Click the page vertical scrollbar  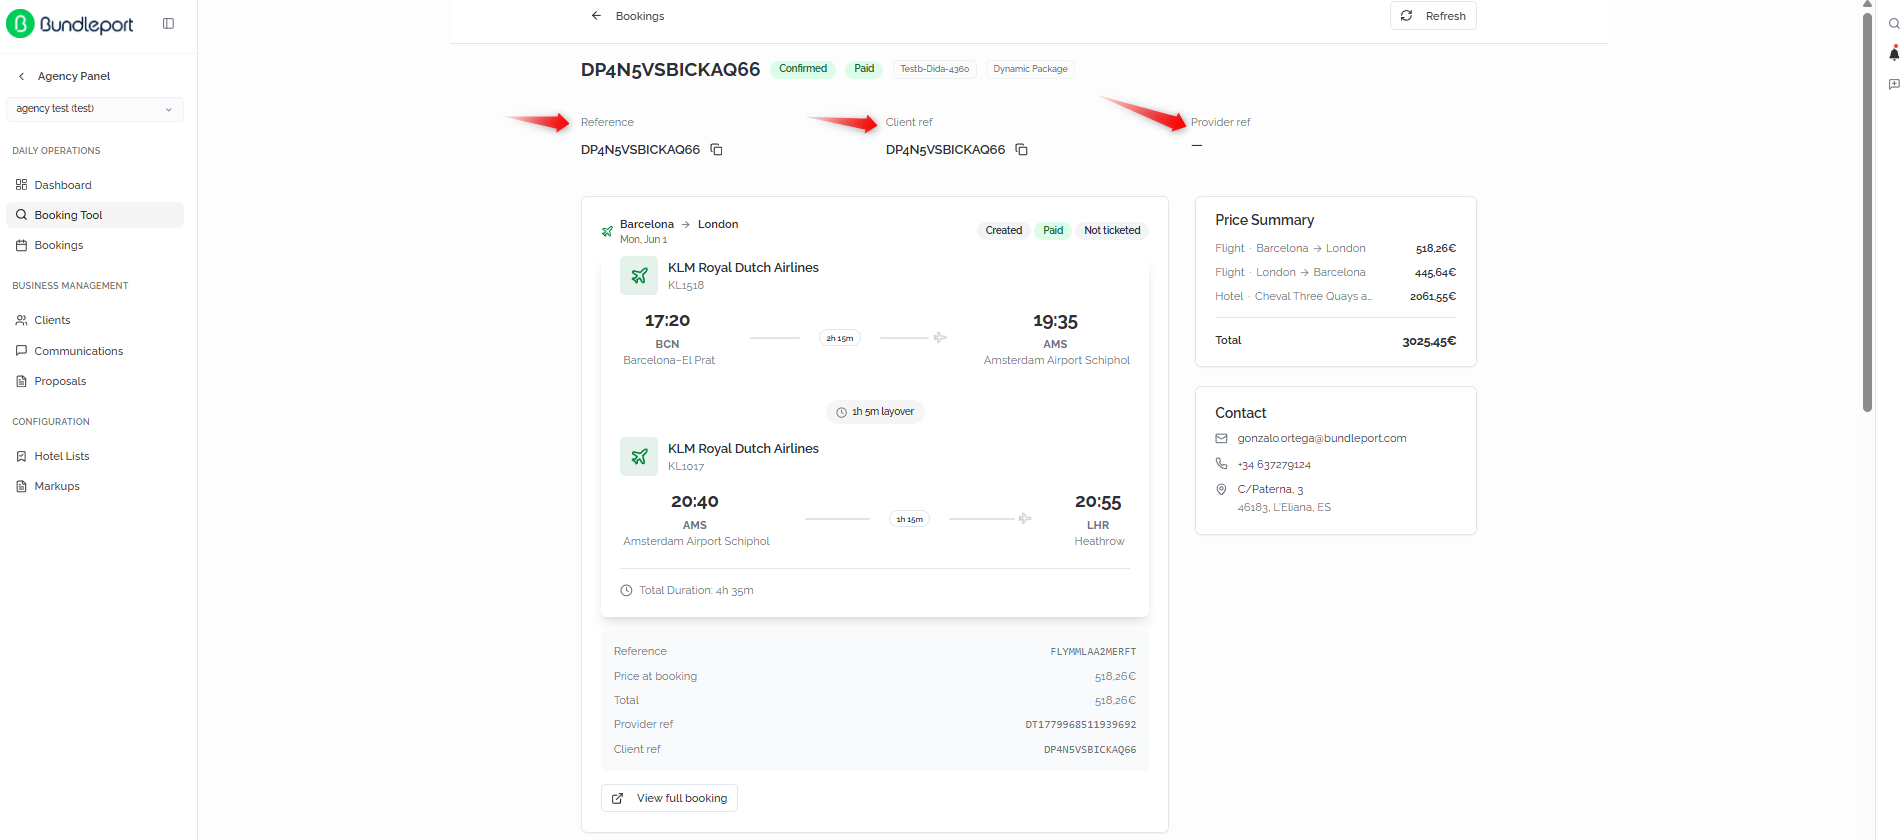click(x=1867, y=210)
